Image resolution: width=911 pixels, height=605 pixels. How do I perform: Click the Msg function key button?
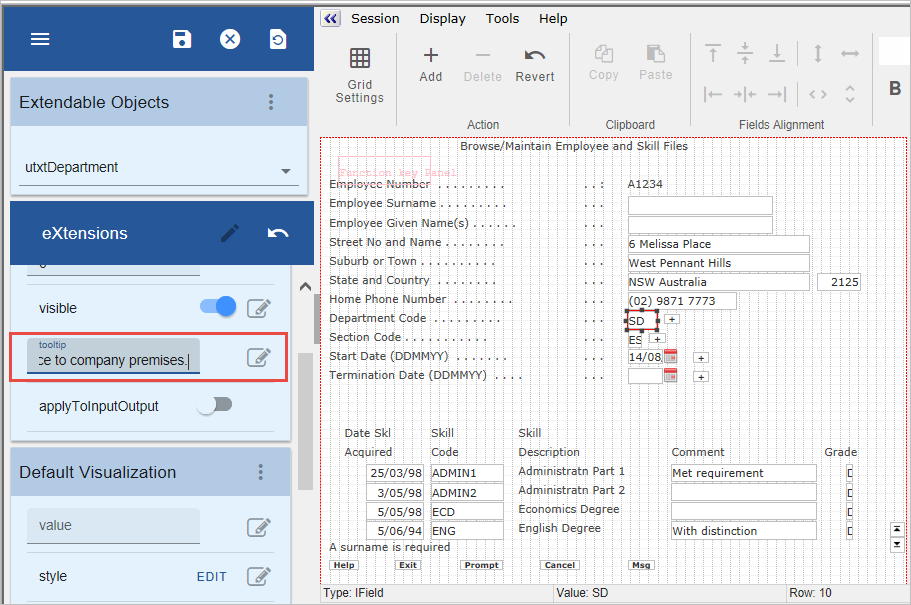(x=641, y=565)
